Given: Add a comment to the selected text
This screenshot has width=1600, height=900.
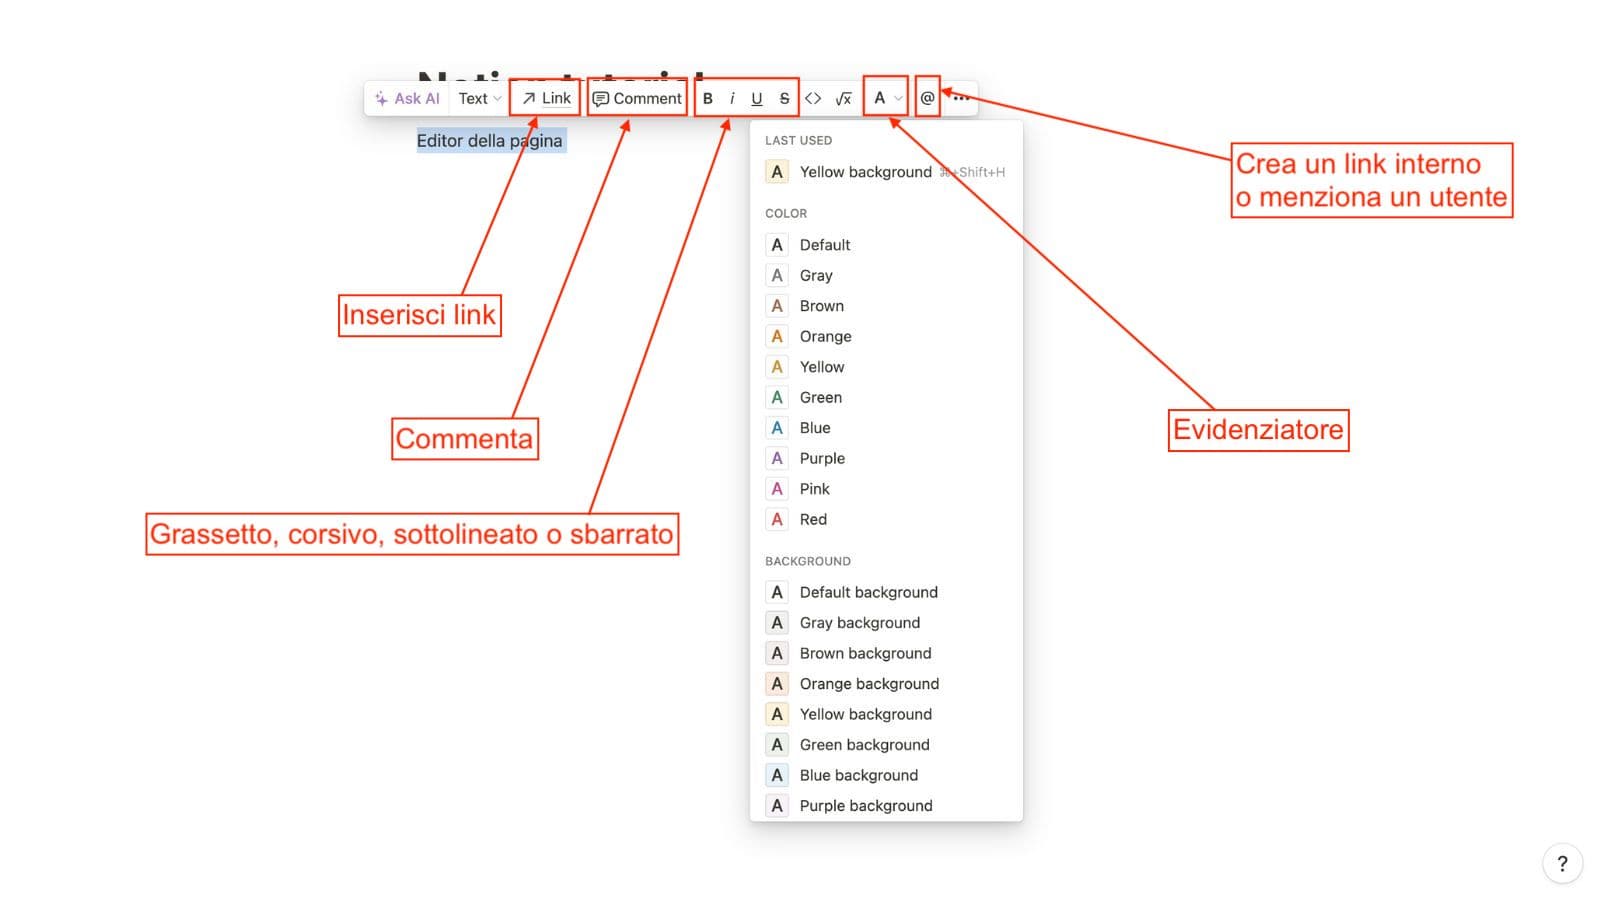Looking at the screenshot, I should click(x=636, y=98).
